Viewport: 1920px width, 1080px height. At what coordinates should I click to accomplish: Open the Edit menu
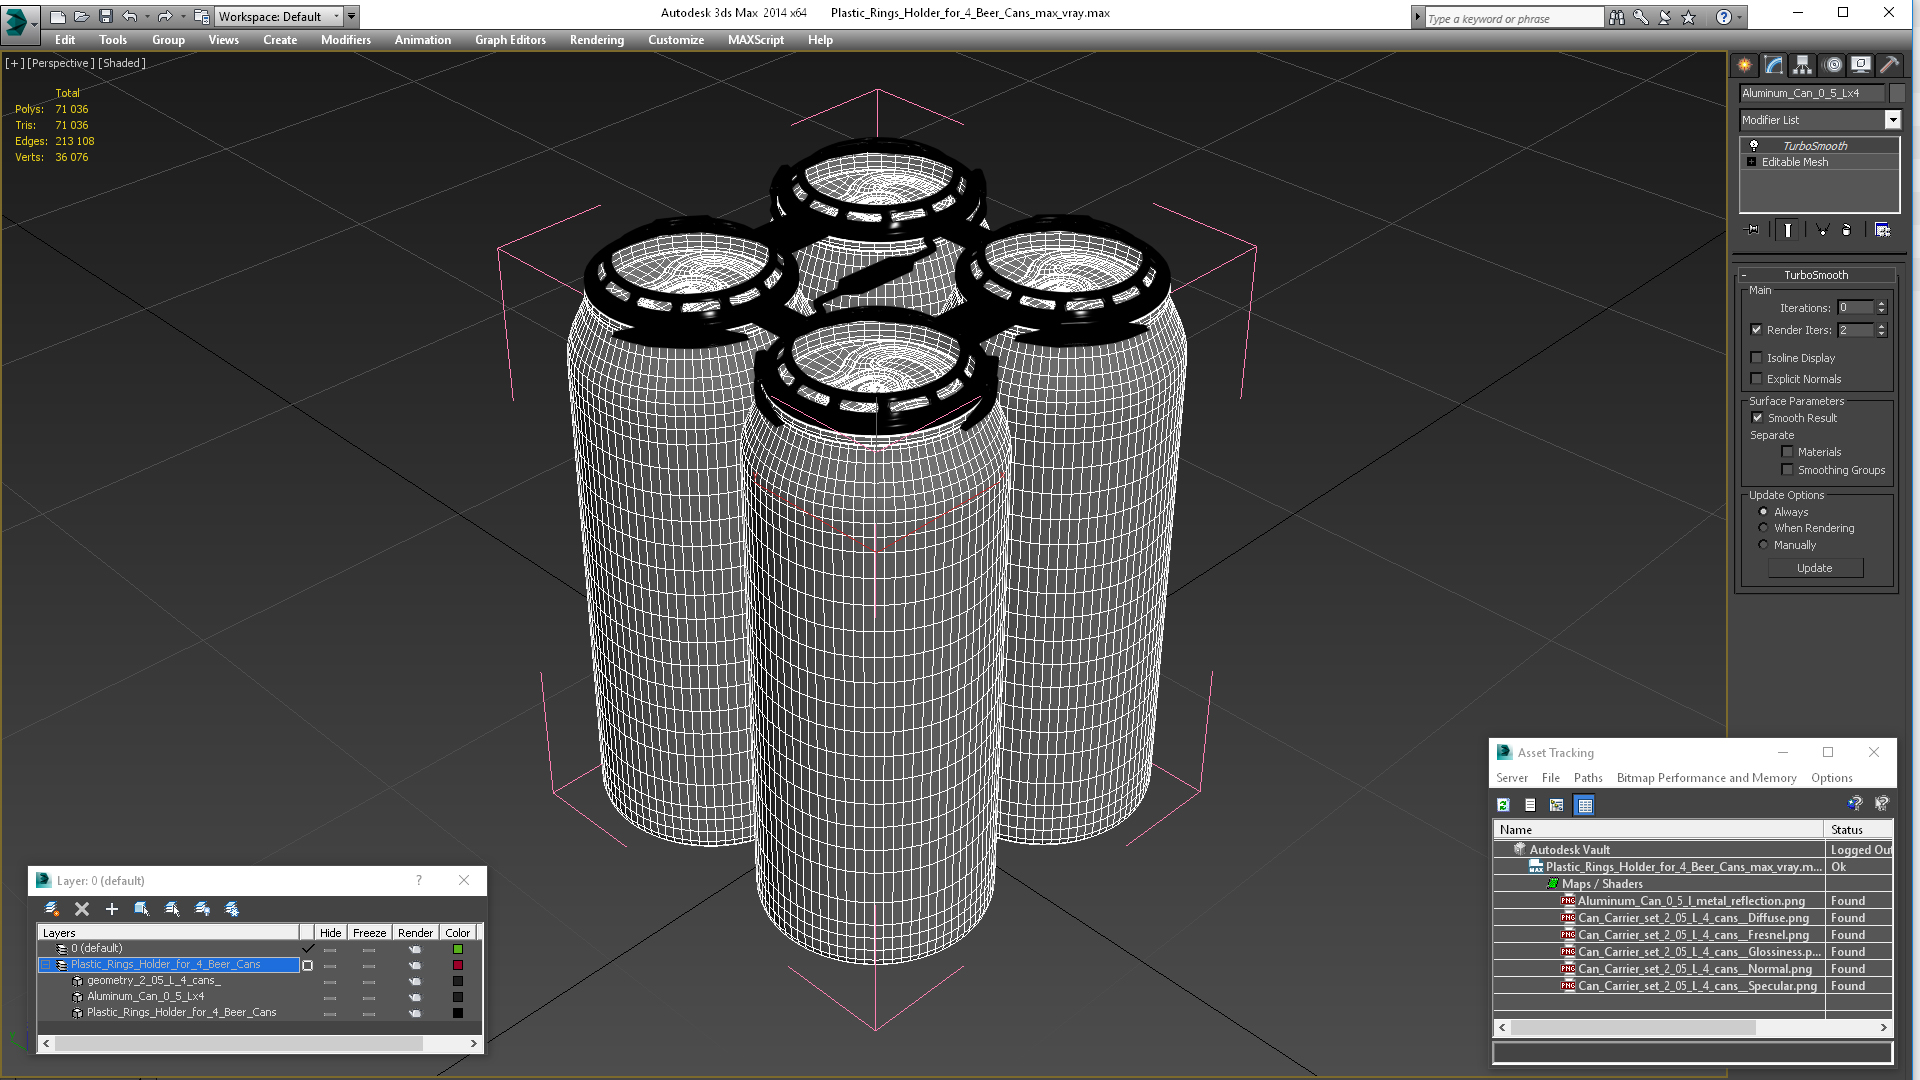(65, 40)
